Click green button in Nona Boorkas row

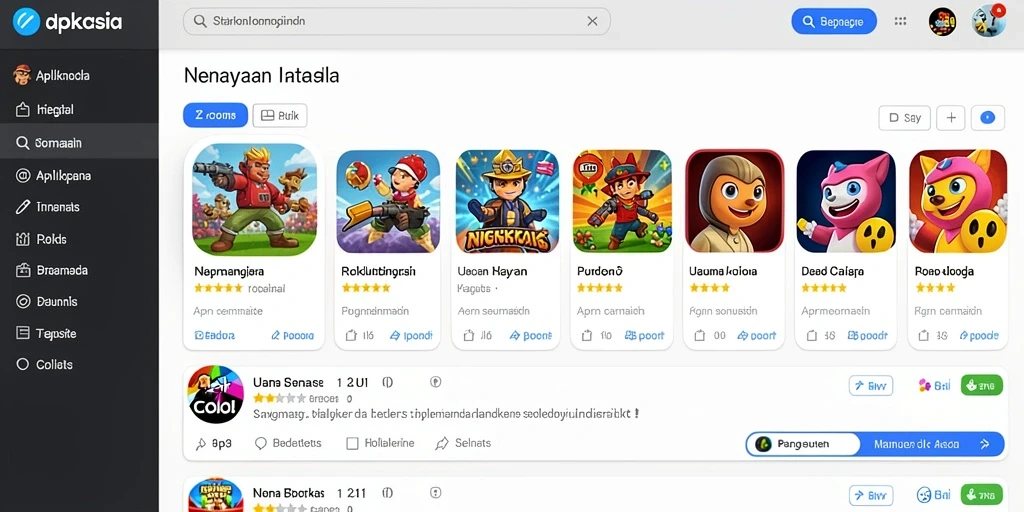pos(982,495)
